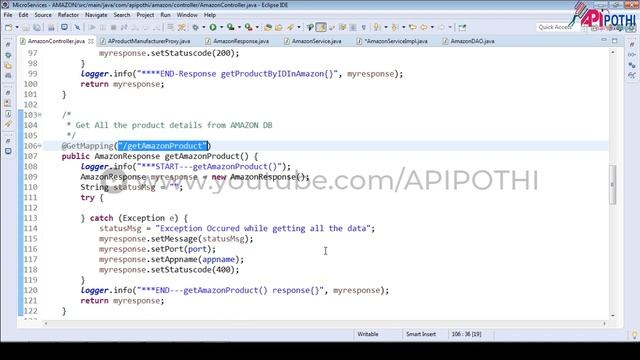Click the Open Console monitor icon
The width and height of the screenshot is (640, 360).
64,27
